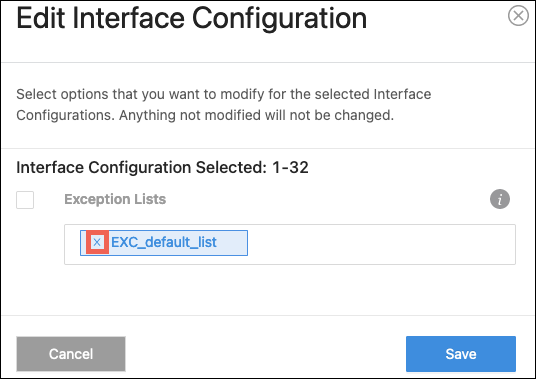The height and width of the screenshot is (379, 536).
Task: Show help via the circled i icon
Action: click(x=500, y=199)
